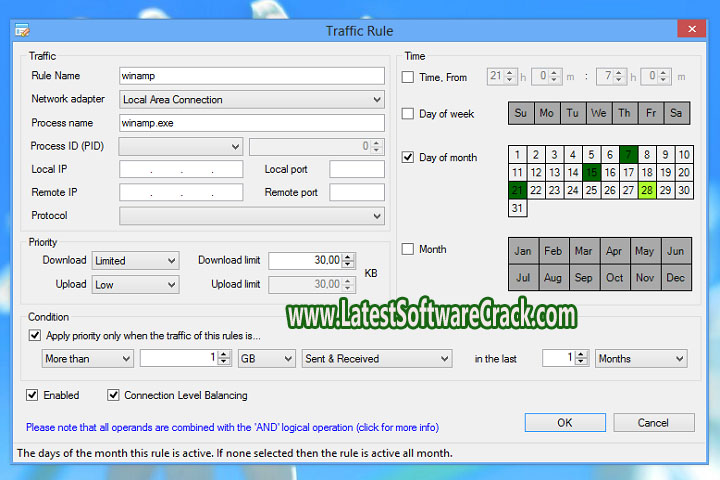Viewport: 720px width, 480px height.
Task: Increase Download limit with spinner up arrow
Action: pos(348,256)
